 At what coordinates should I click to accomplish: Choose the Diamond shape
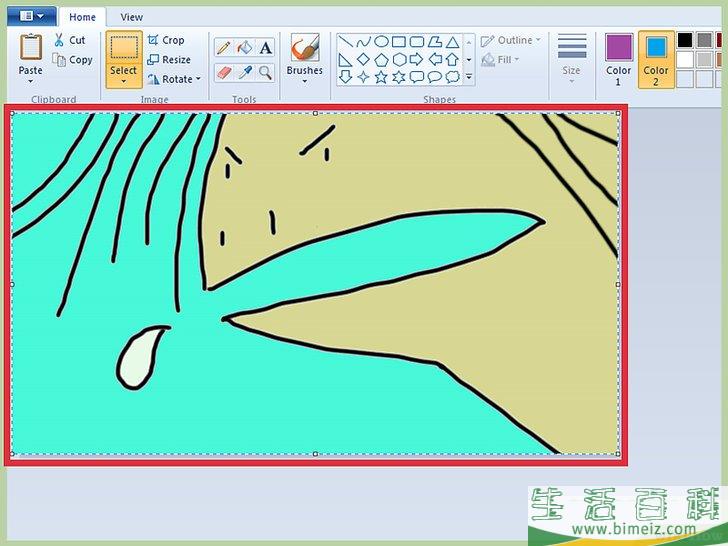363,59
